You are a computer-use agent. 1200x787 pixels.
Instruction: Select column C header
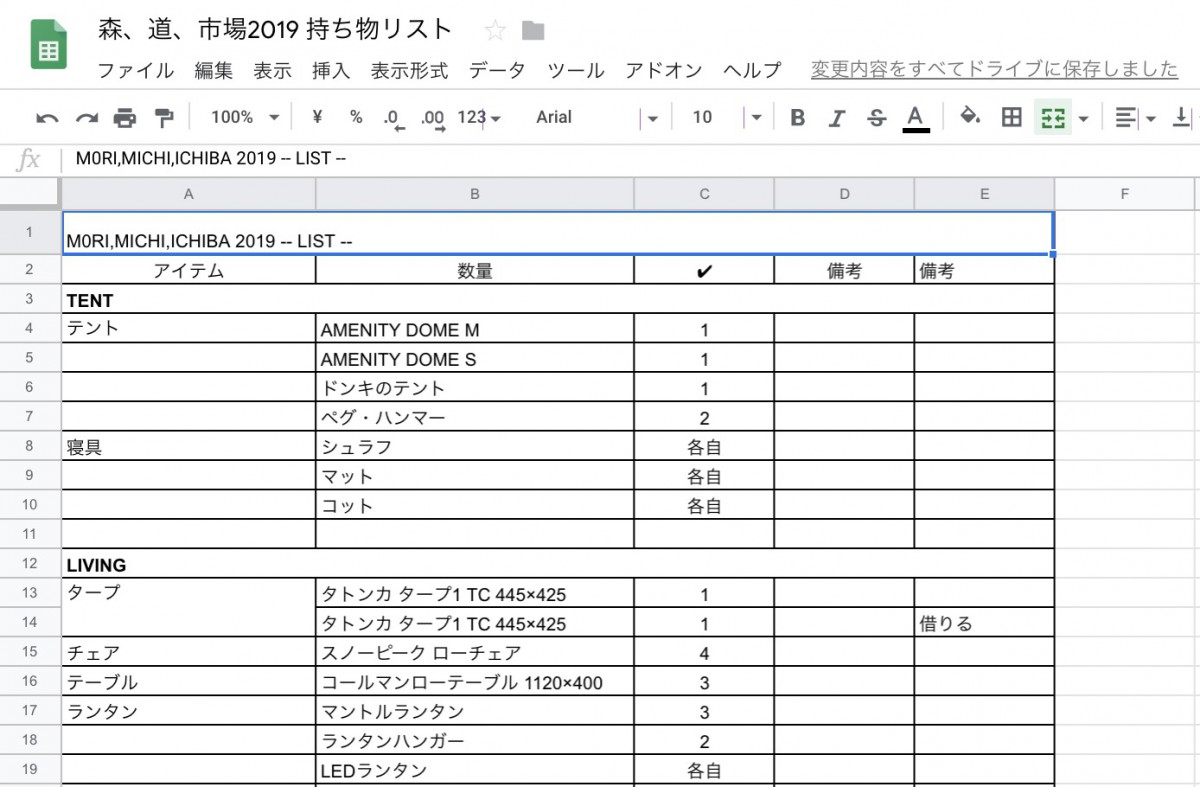click(704, 194)
